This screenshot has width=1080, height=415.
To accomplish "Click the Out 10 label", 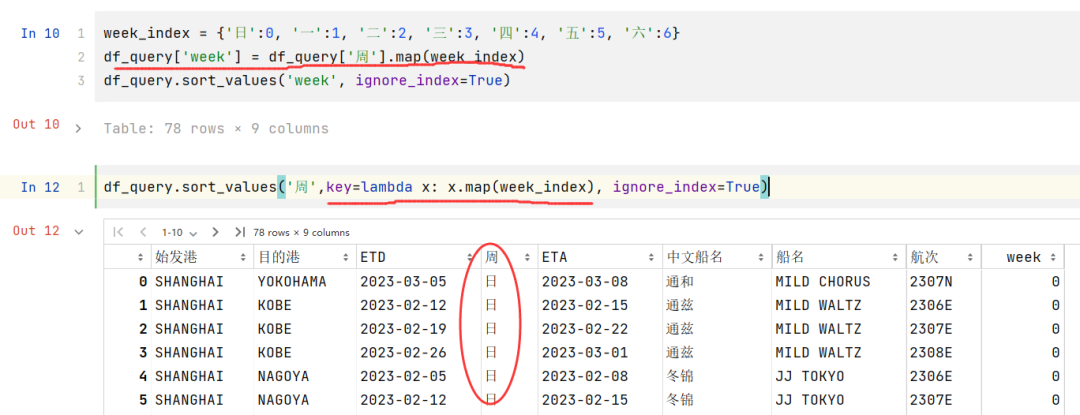I will click(x=37, y=125).
